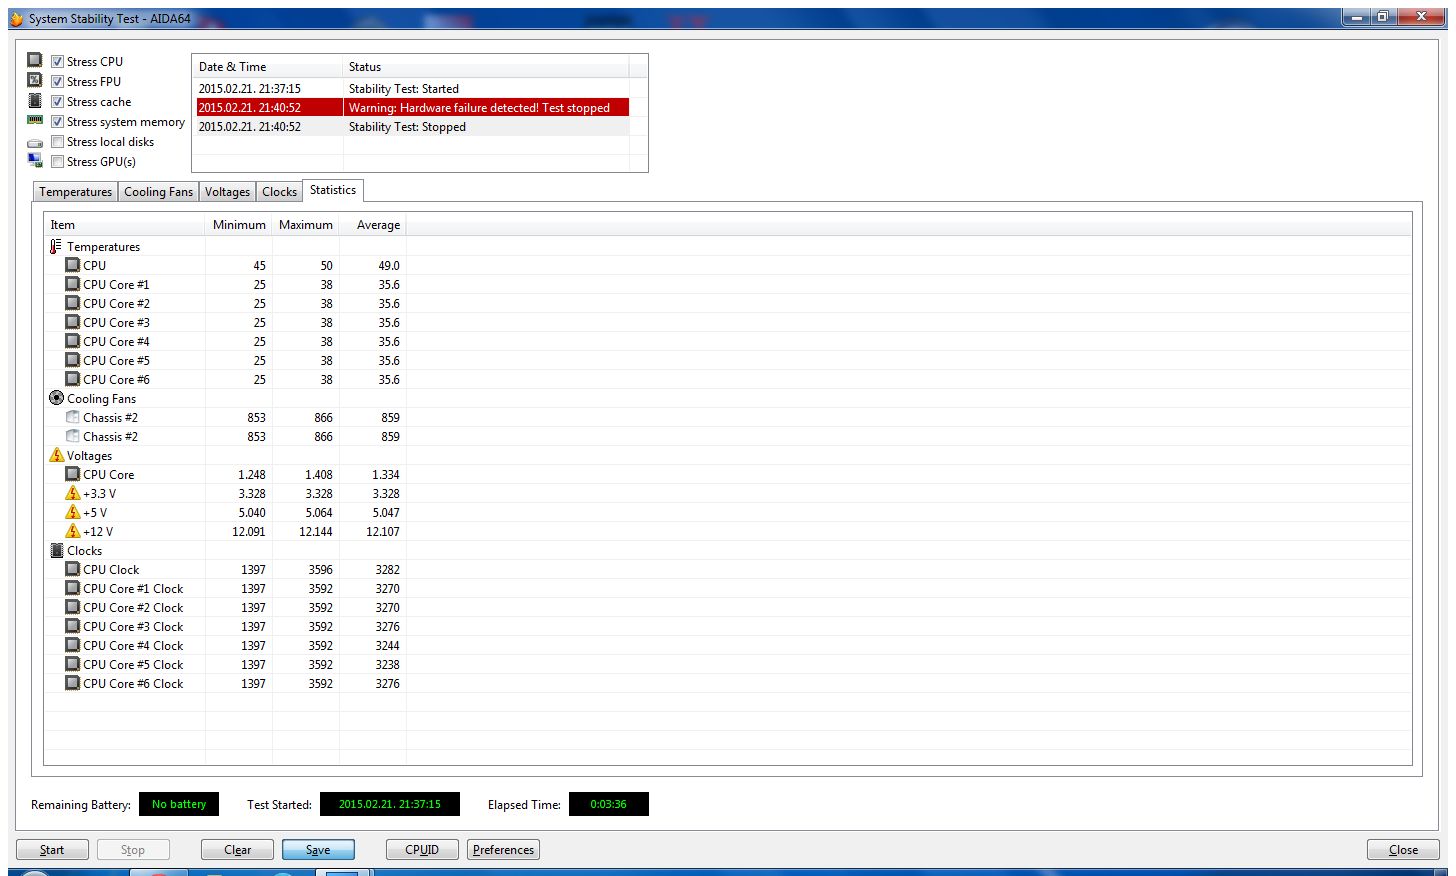Click the CPU Core maximum voltage 1.408
Screen dimensions: 1456x876
tap(319, 474)
